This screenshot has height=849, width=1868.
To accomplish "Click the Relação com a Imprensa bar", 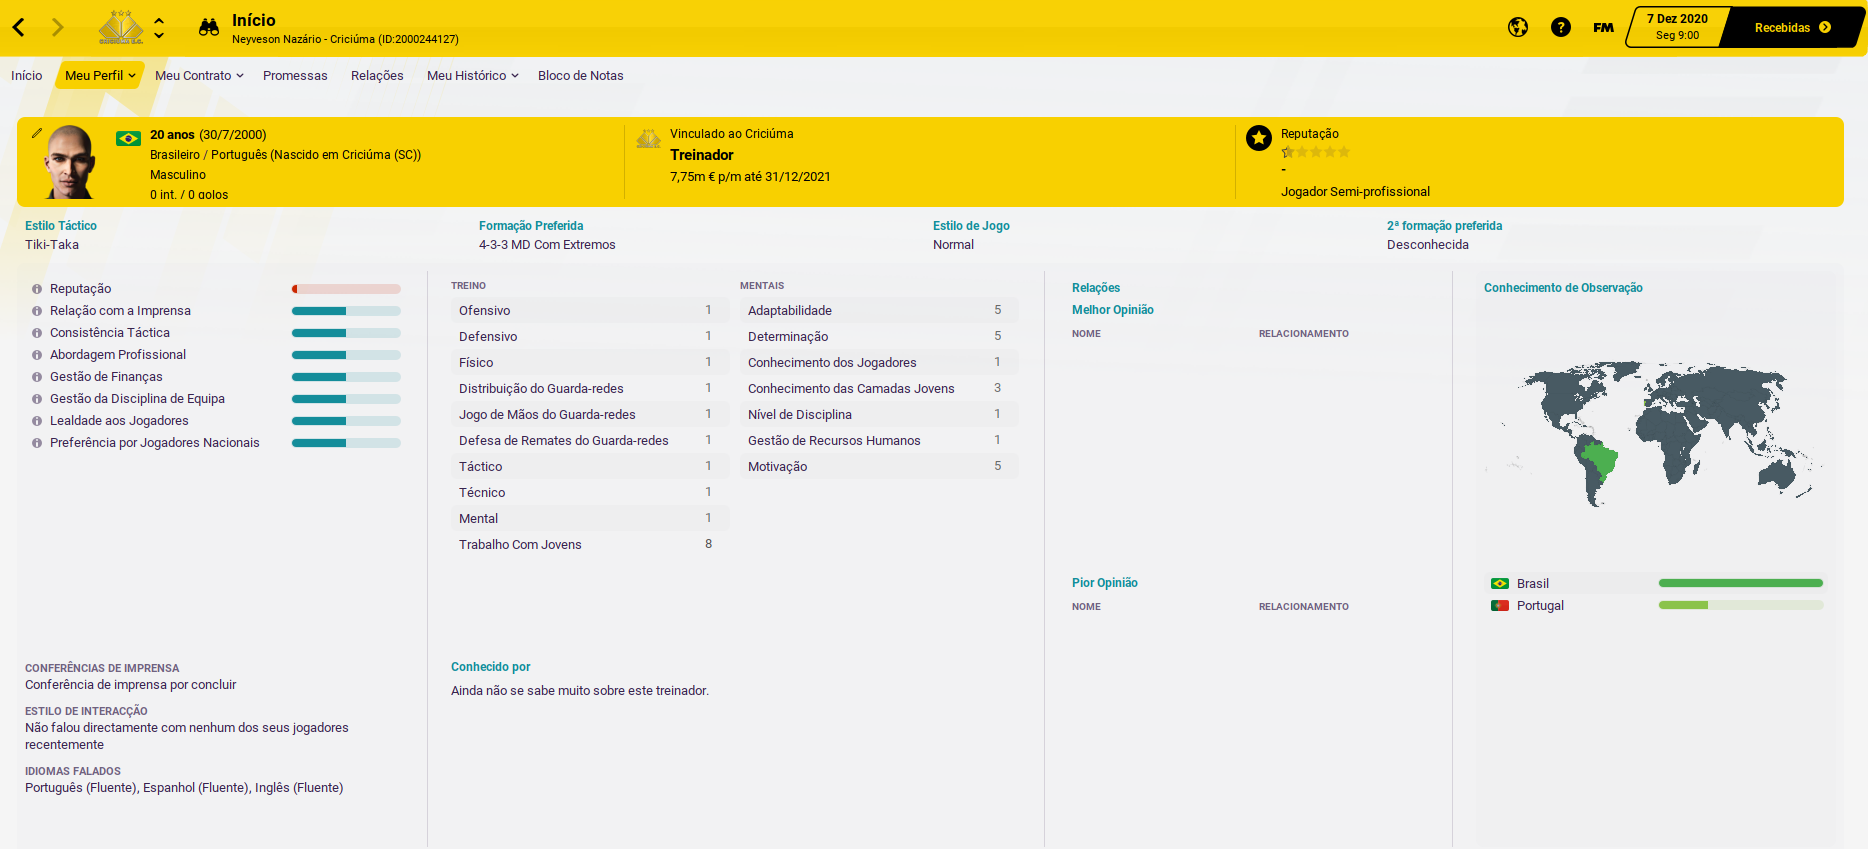I will [346, 311].
